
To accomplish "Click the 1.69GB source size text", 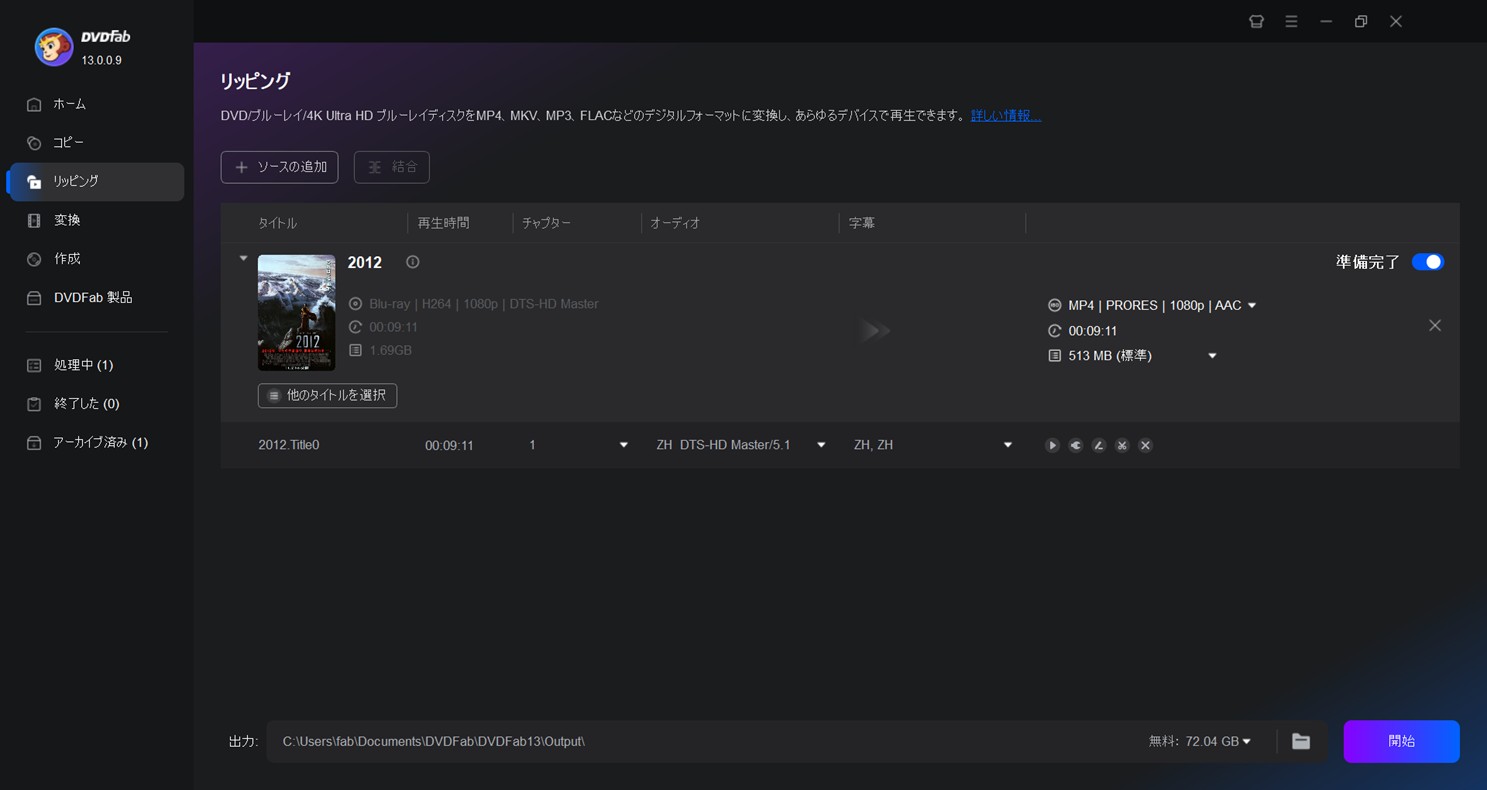I will coord(390,351).
